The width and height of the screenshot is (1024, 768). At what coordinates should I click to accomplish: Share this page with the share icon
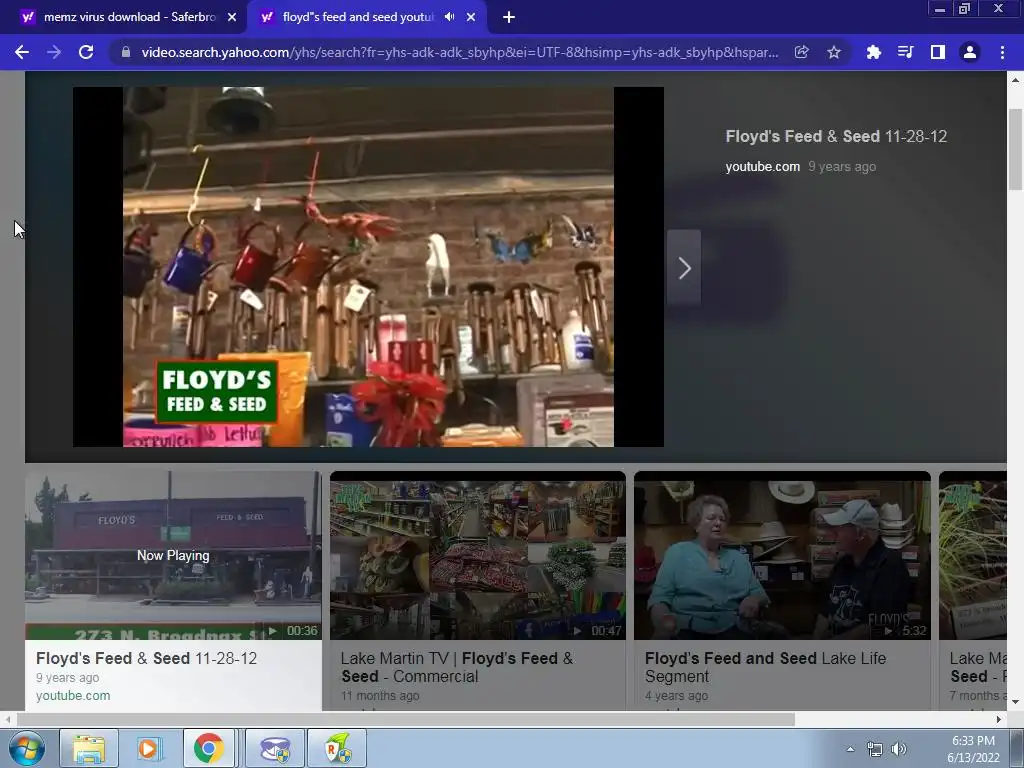click(801, 52)
